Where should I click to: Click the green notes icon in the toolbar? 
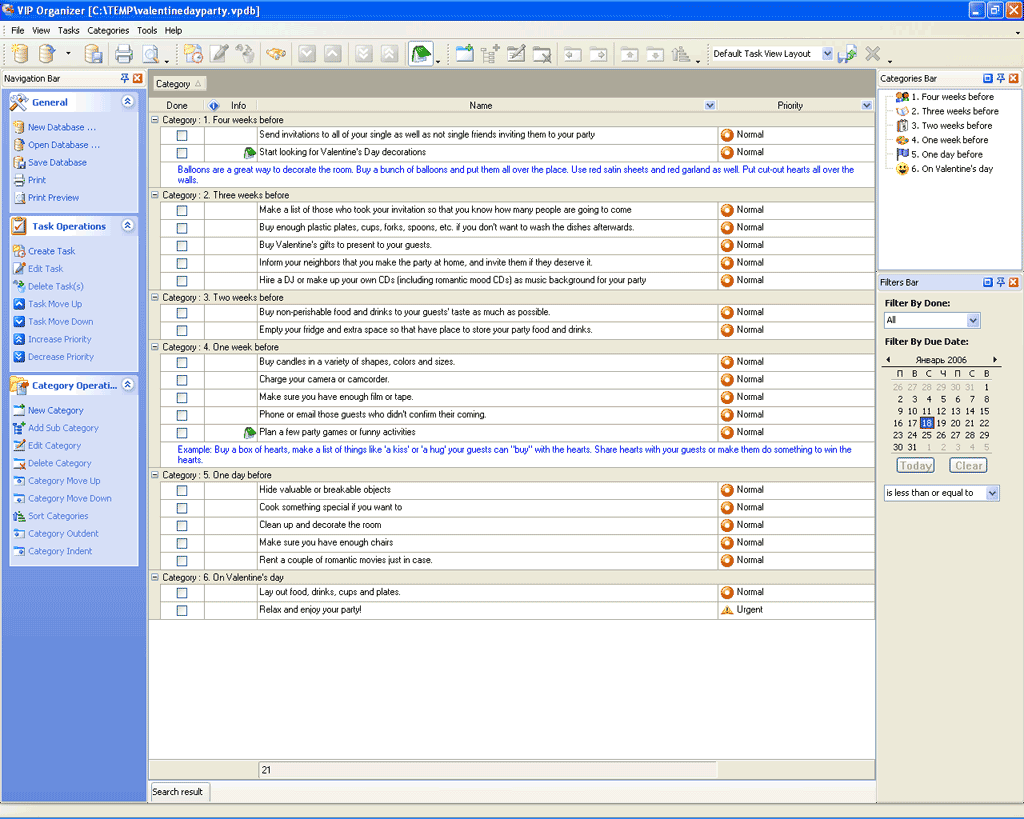(421, 54)
